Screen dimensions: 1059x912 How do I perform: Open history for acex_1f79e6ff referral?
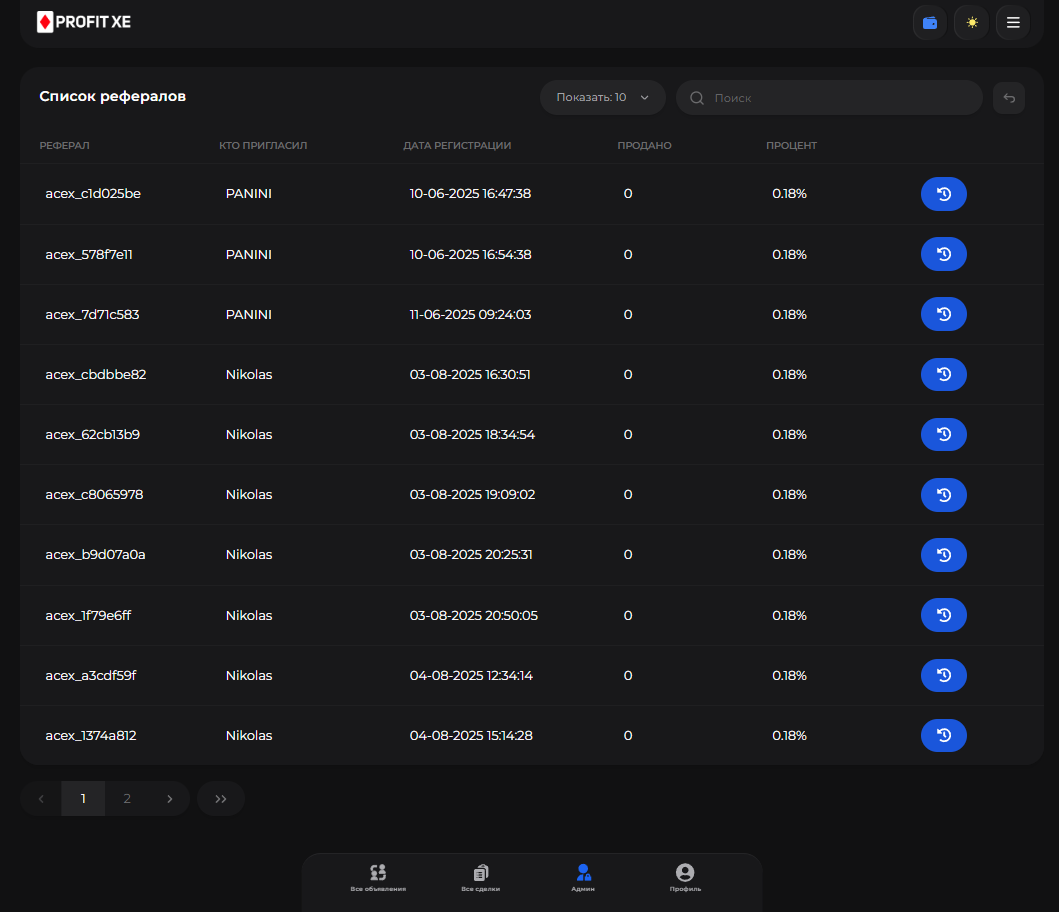tap(943, 615)
